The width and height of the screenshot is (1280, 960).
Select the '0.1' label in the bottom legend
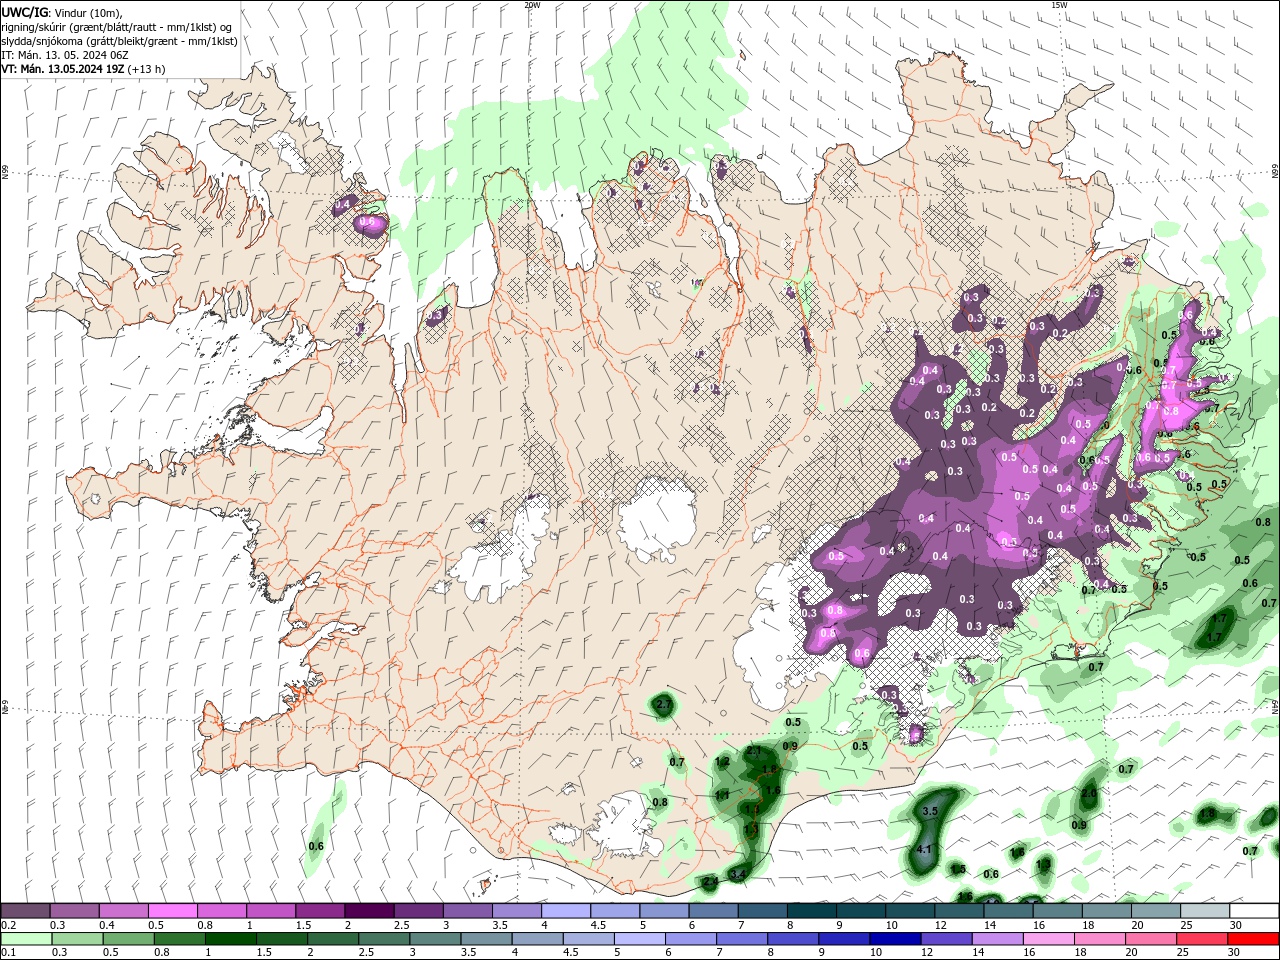click(9, 952)
